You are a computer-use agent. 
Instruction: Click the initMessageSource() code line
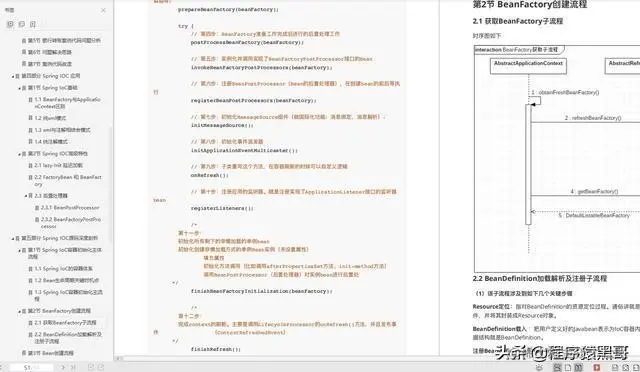[x=222, y=125]
